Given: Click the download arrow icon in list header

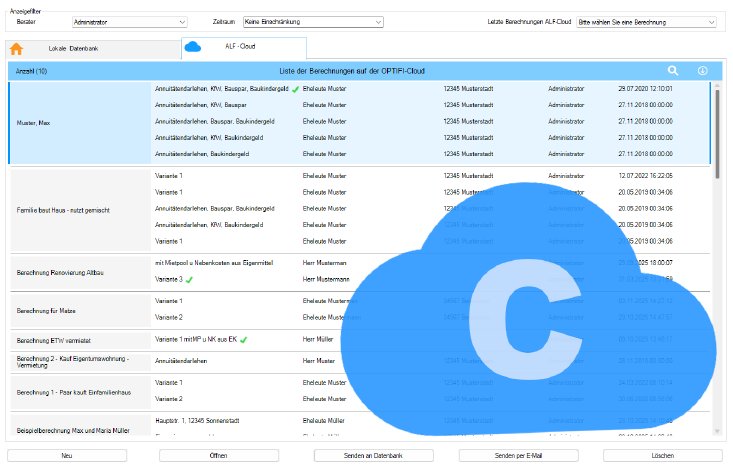Looking at the screenshot, I should click(702, 71).
